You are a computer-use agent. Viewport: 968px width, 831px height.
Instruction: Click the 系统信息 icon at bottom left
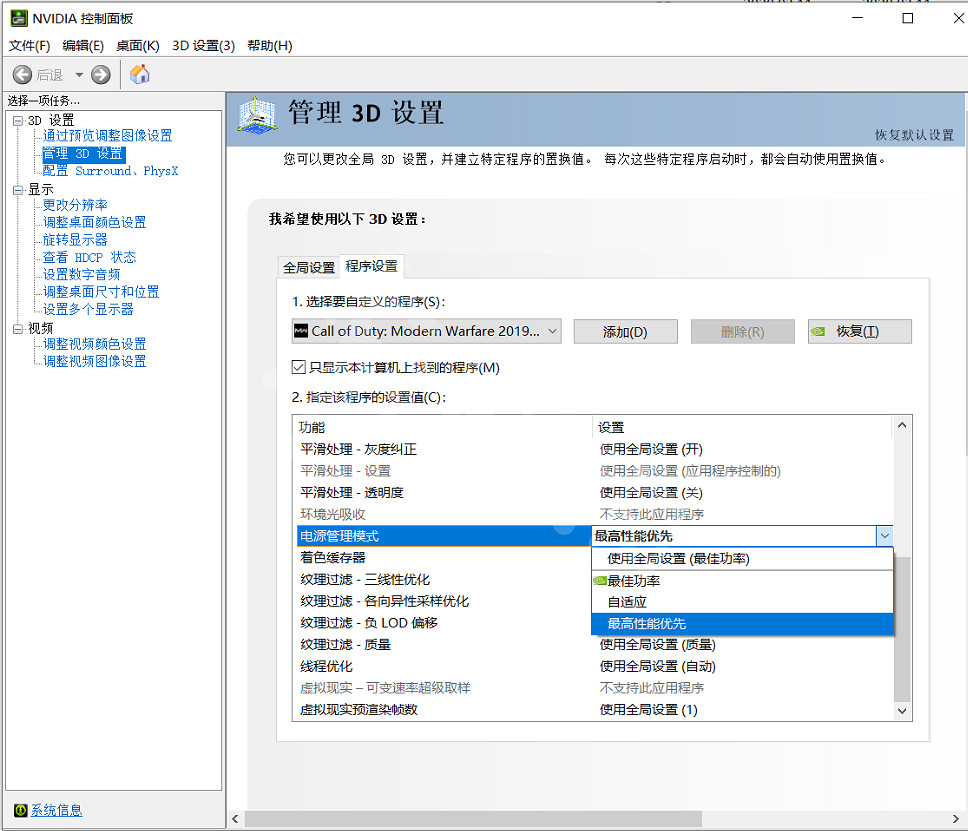(20, 810)
